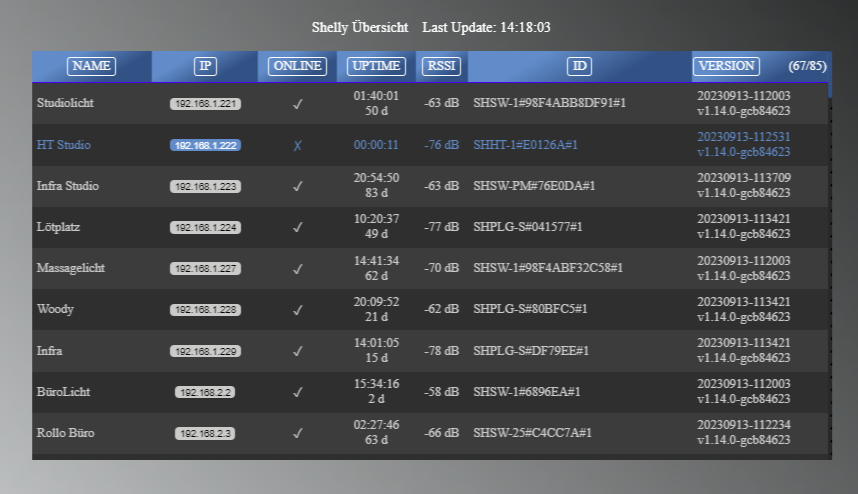Open IP link 192.168.1.224
The image size is (858, 494).
(205, 228)
